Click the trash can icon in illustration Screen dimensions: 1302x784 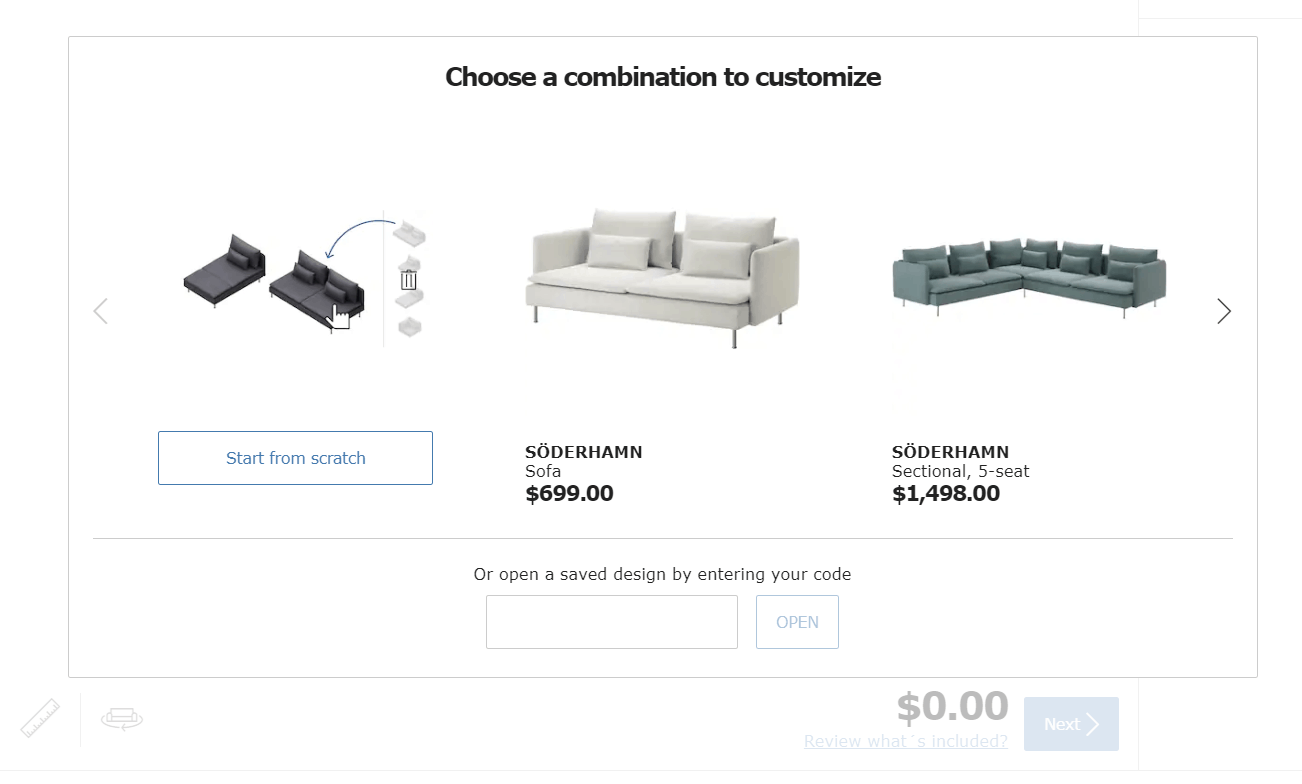tap(408, 280)
